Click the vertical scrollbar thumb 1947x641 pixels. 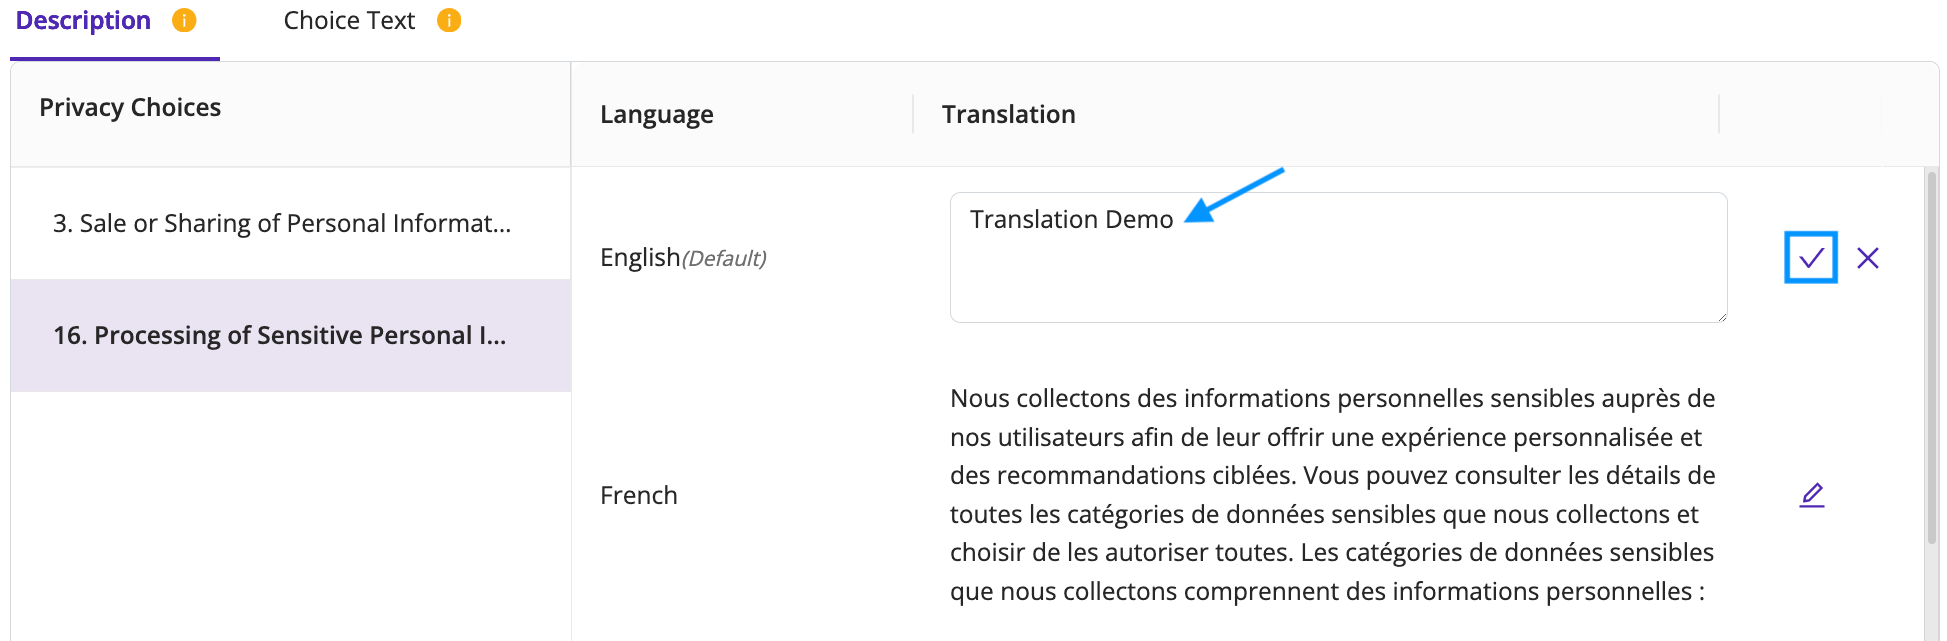[x=1931, y=358]
